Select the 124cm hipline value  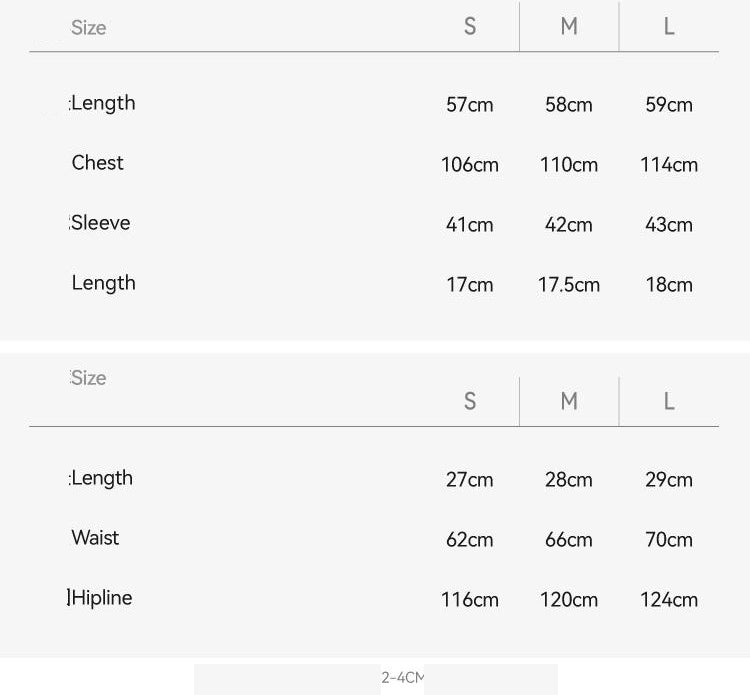pos(669,600)
